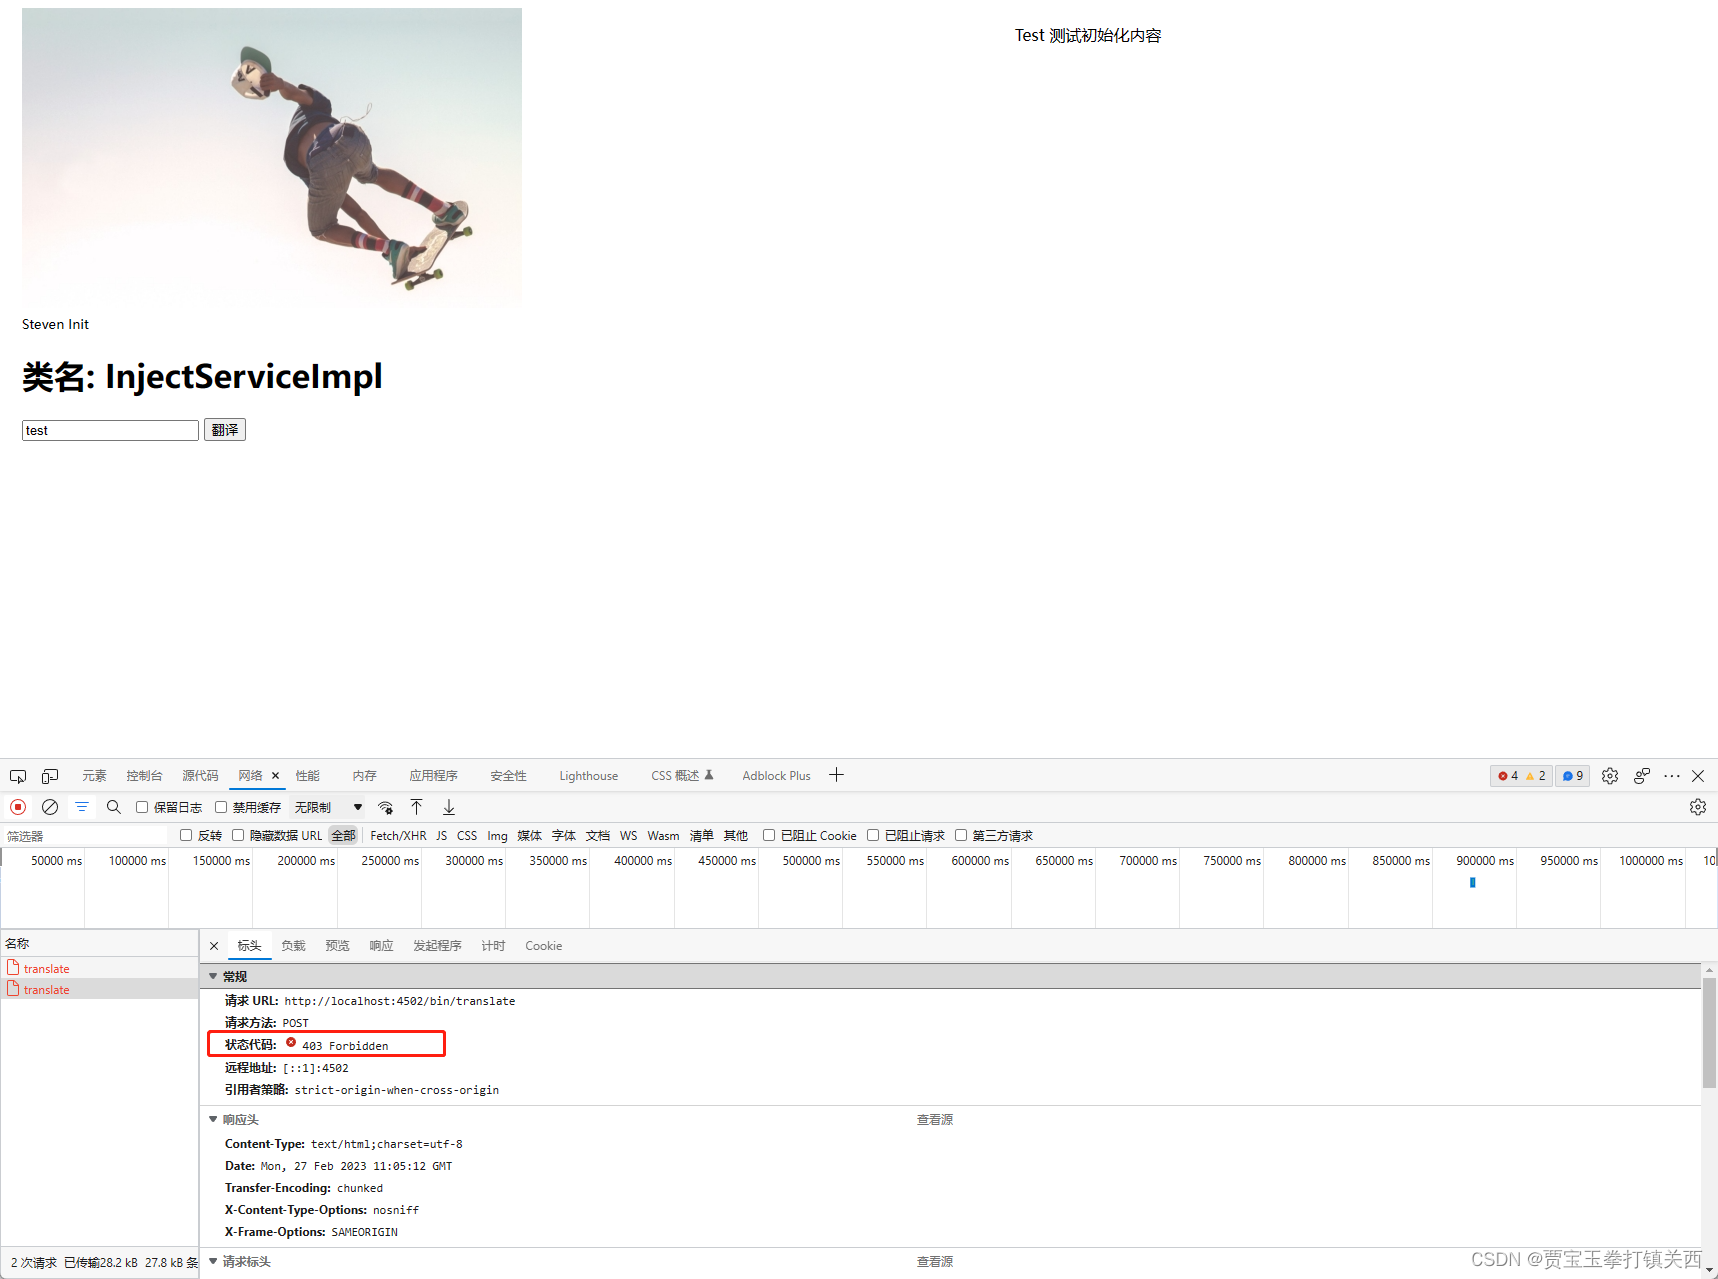Select the 负载 payload tab
The height and width of the screenshot is (1279, 1718).
coord(293,946)
